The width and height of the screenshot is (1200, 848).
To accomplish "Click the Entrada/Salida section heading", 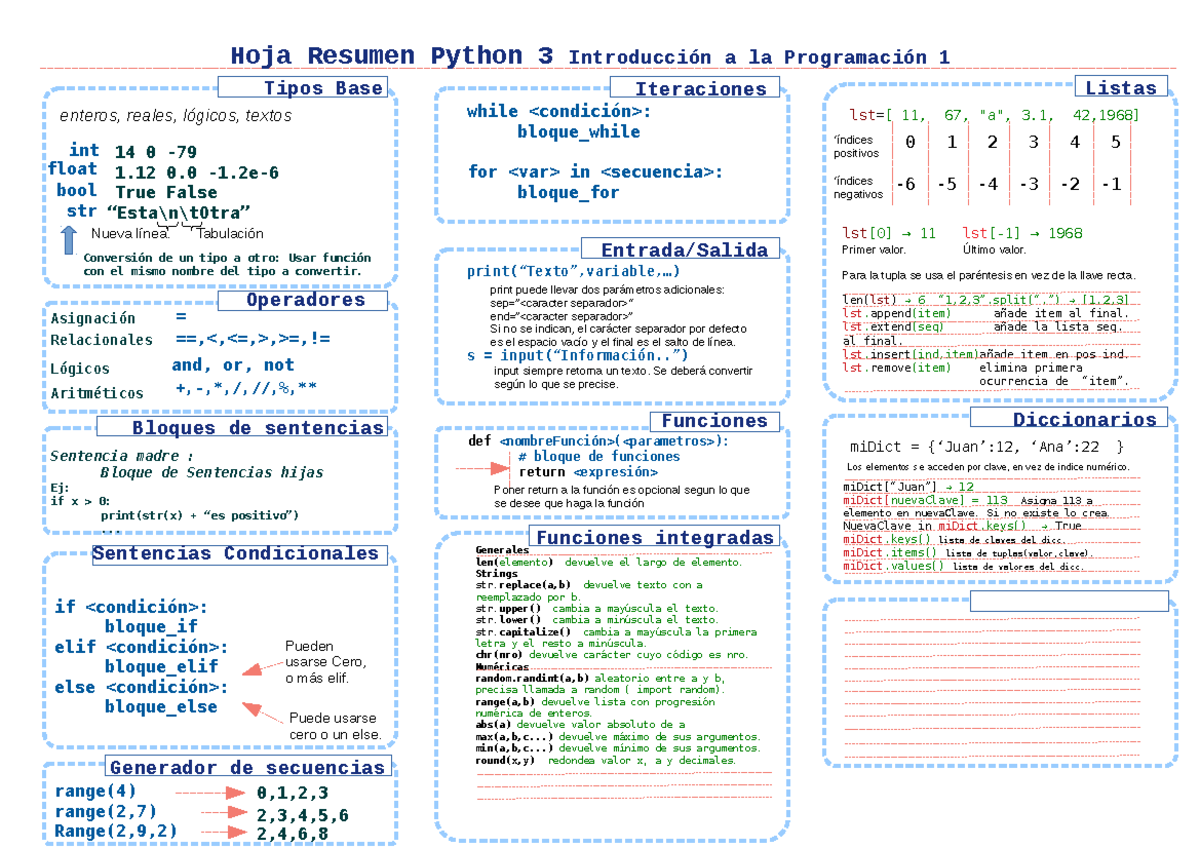I will 684,250.
